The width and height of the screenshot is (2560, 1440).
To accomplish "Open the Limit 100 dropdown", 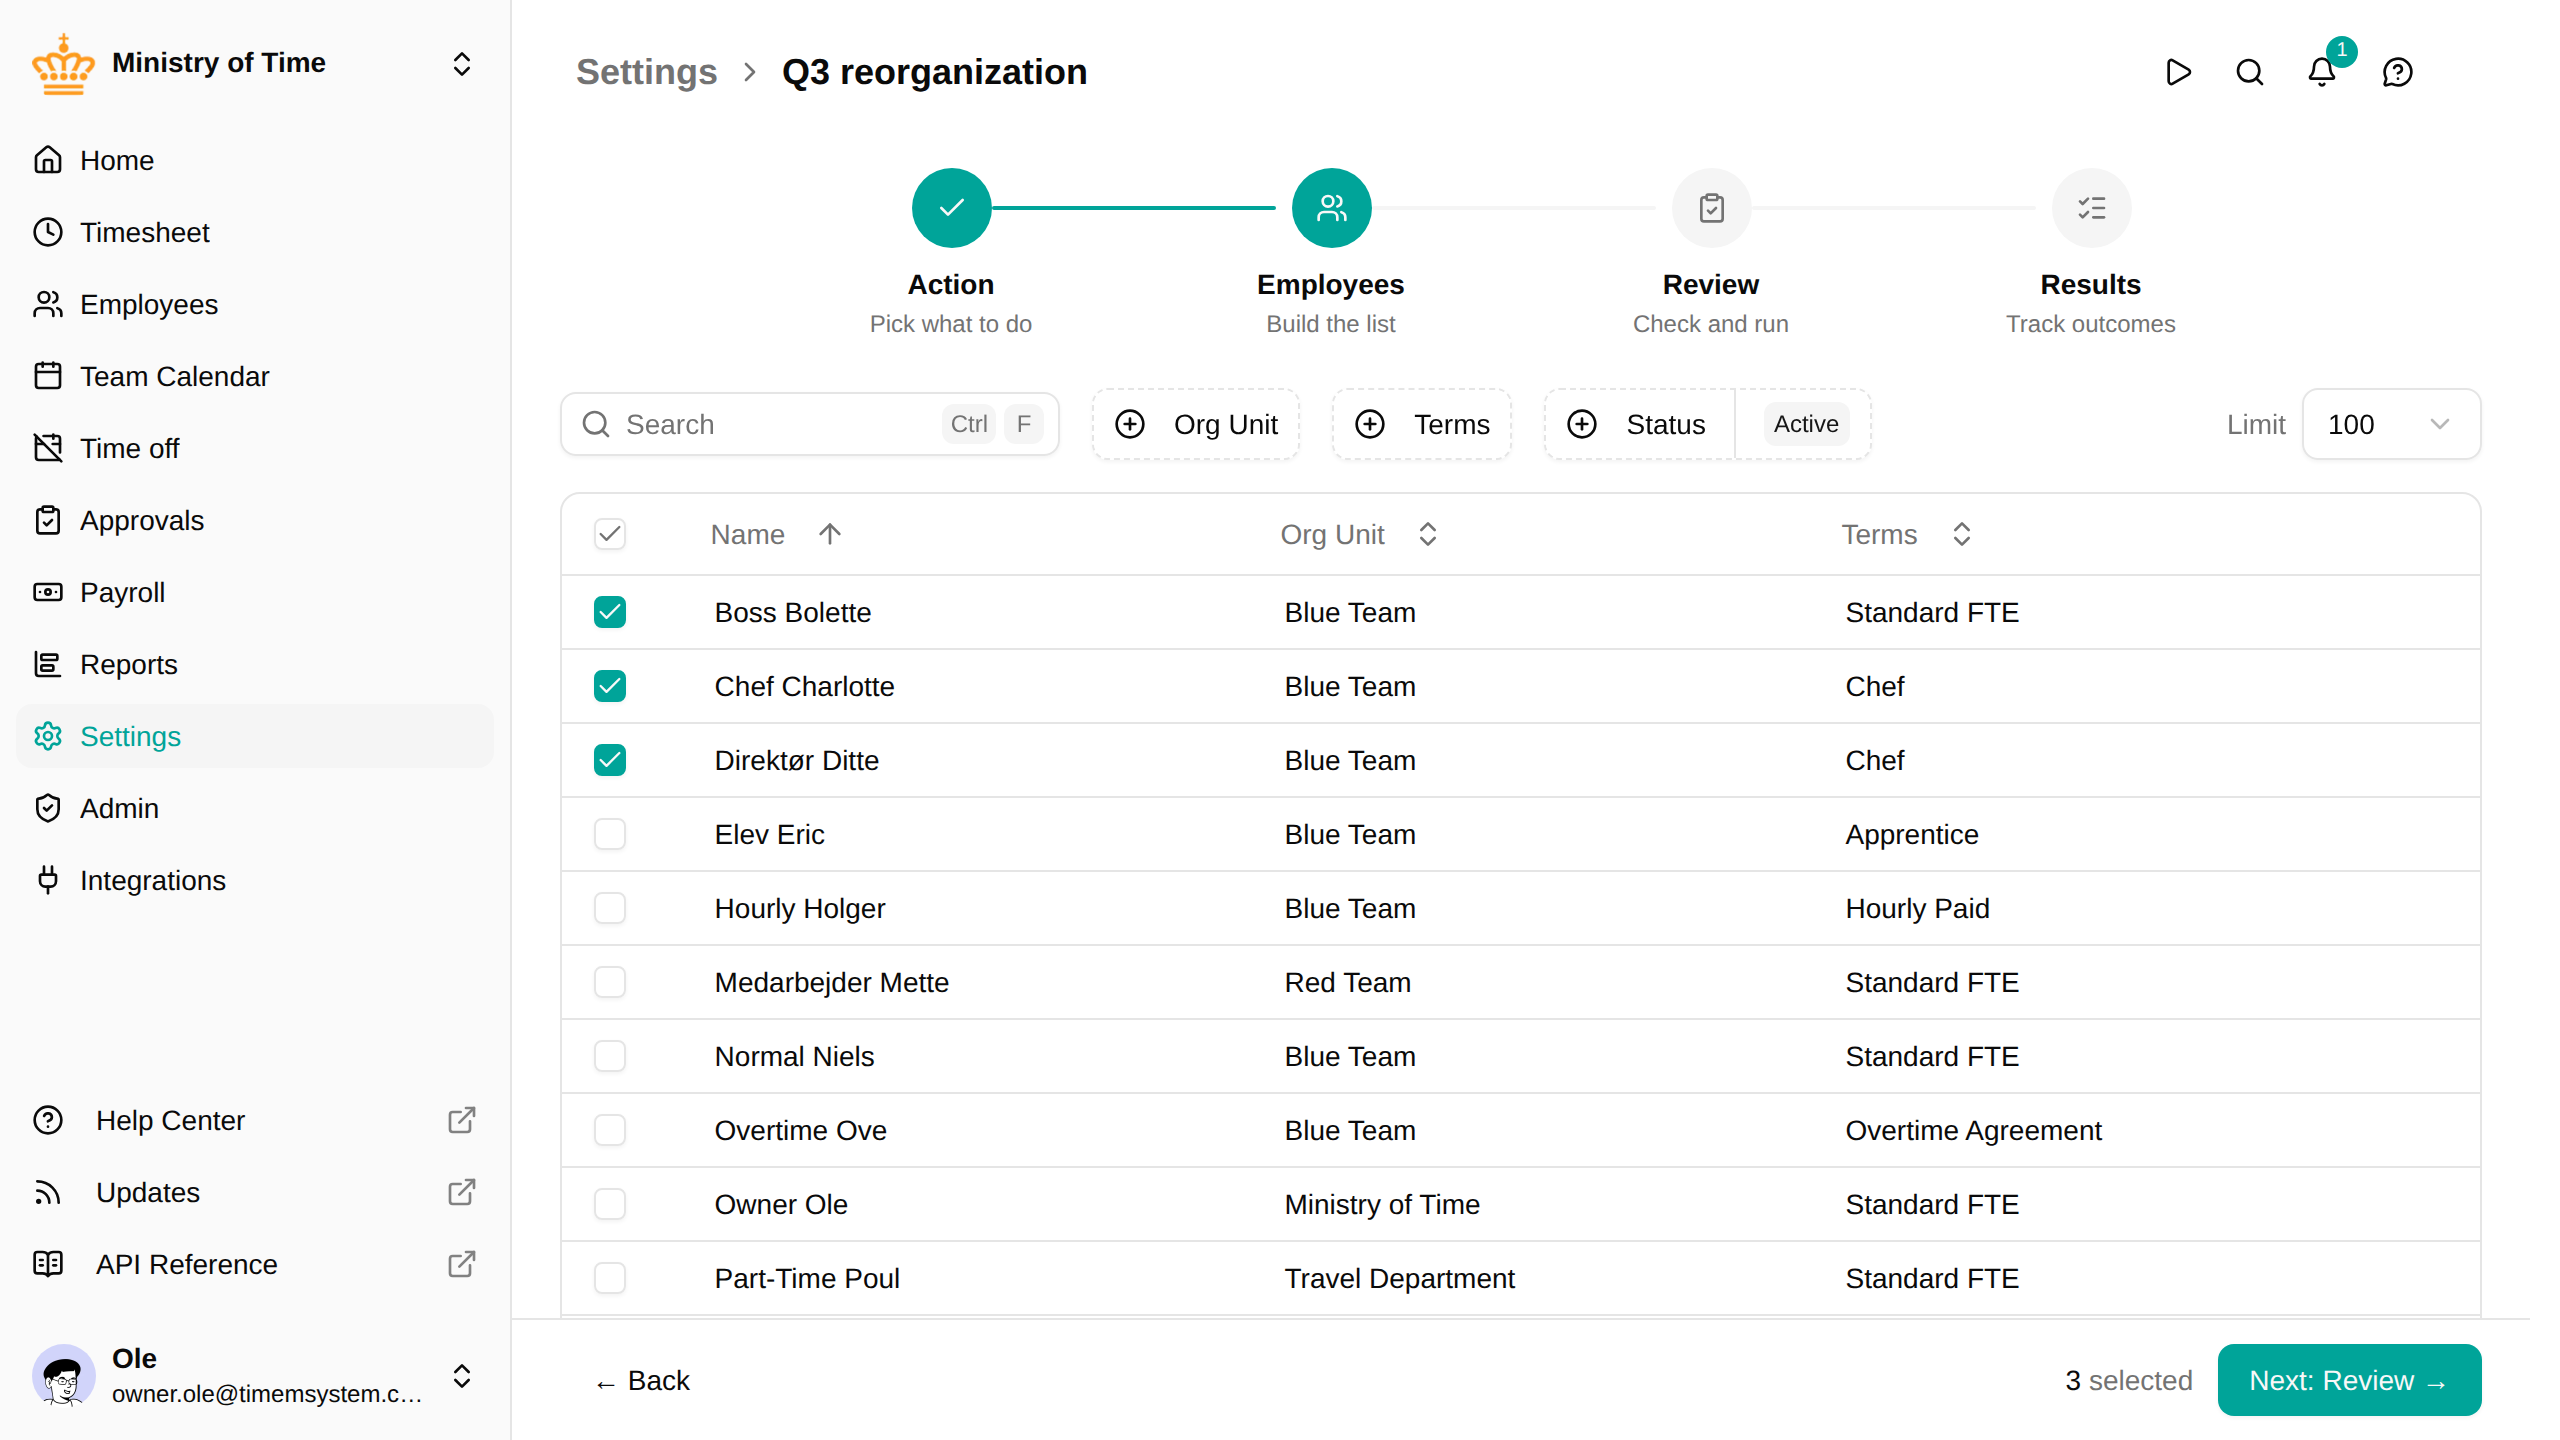I will 2391,424.
